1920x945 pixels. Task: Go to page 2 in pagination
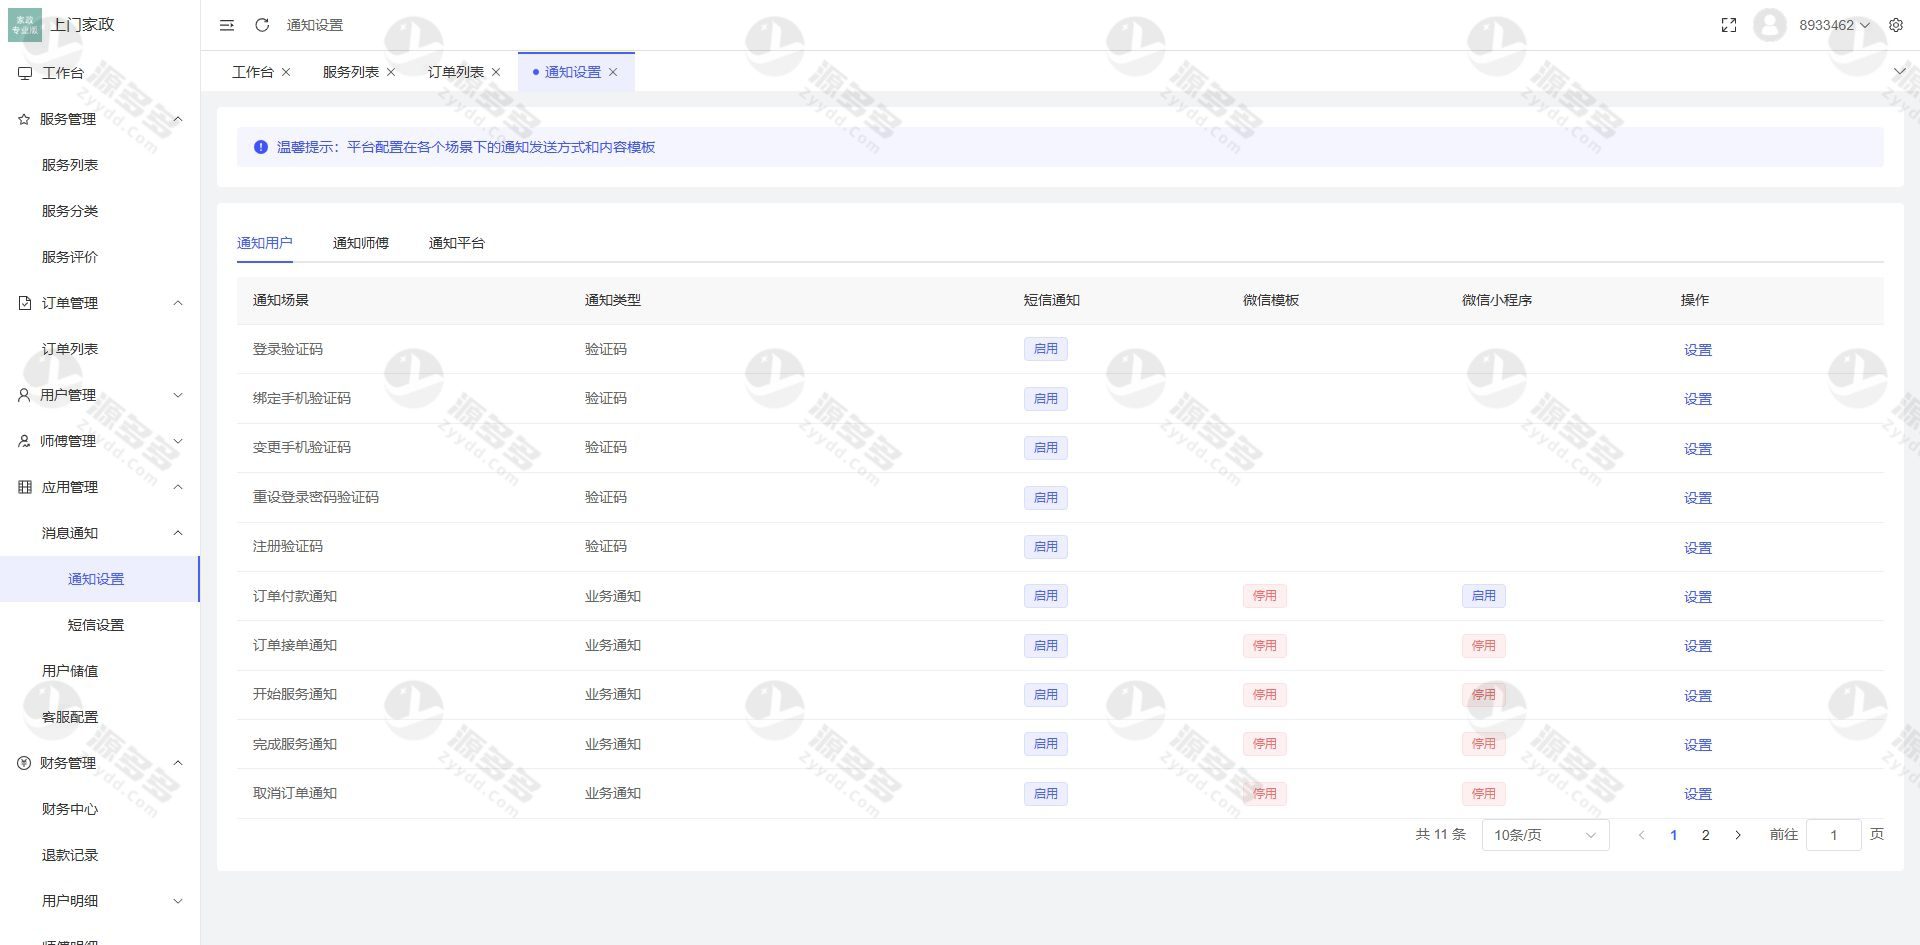(1705, 834)
